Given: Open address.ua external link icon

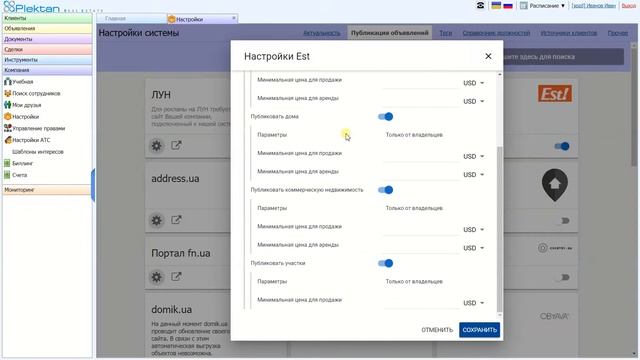Looking at the screenshot, I should click(176, 220).
